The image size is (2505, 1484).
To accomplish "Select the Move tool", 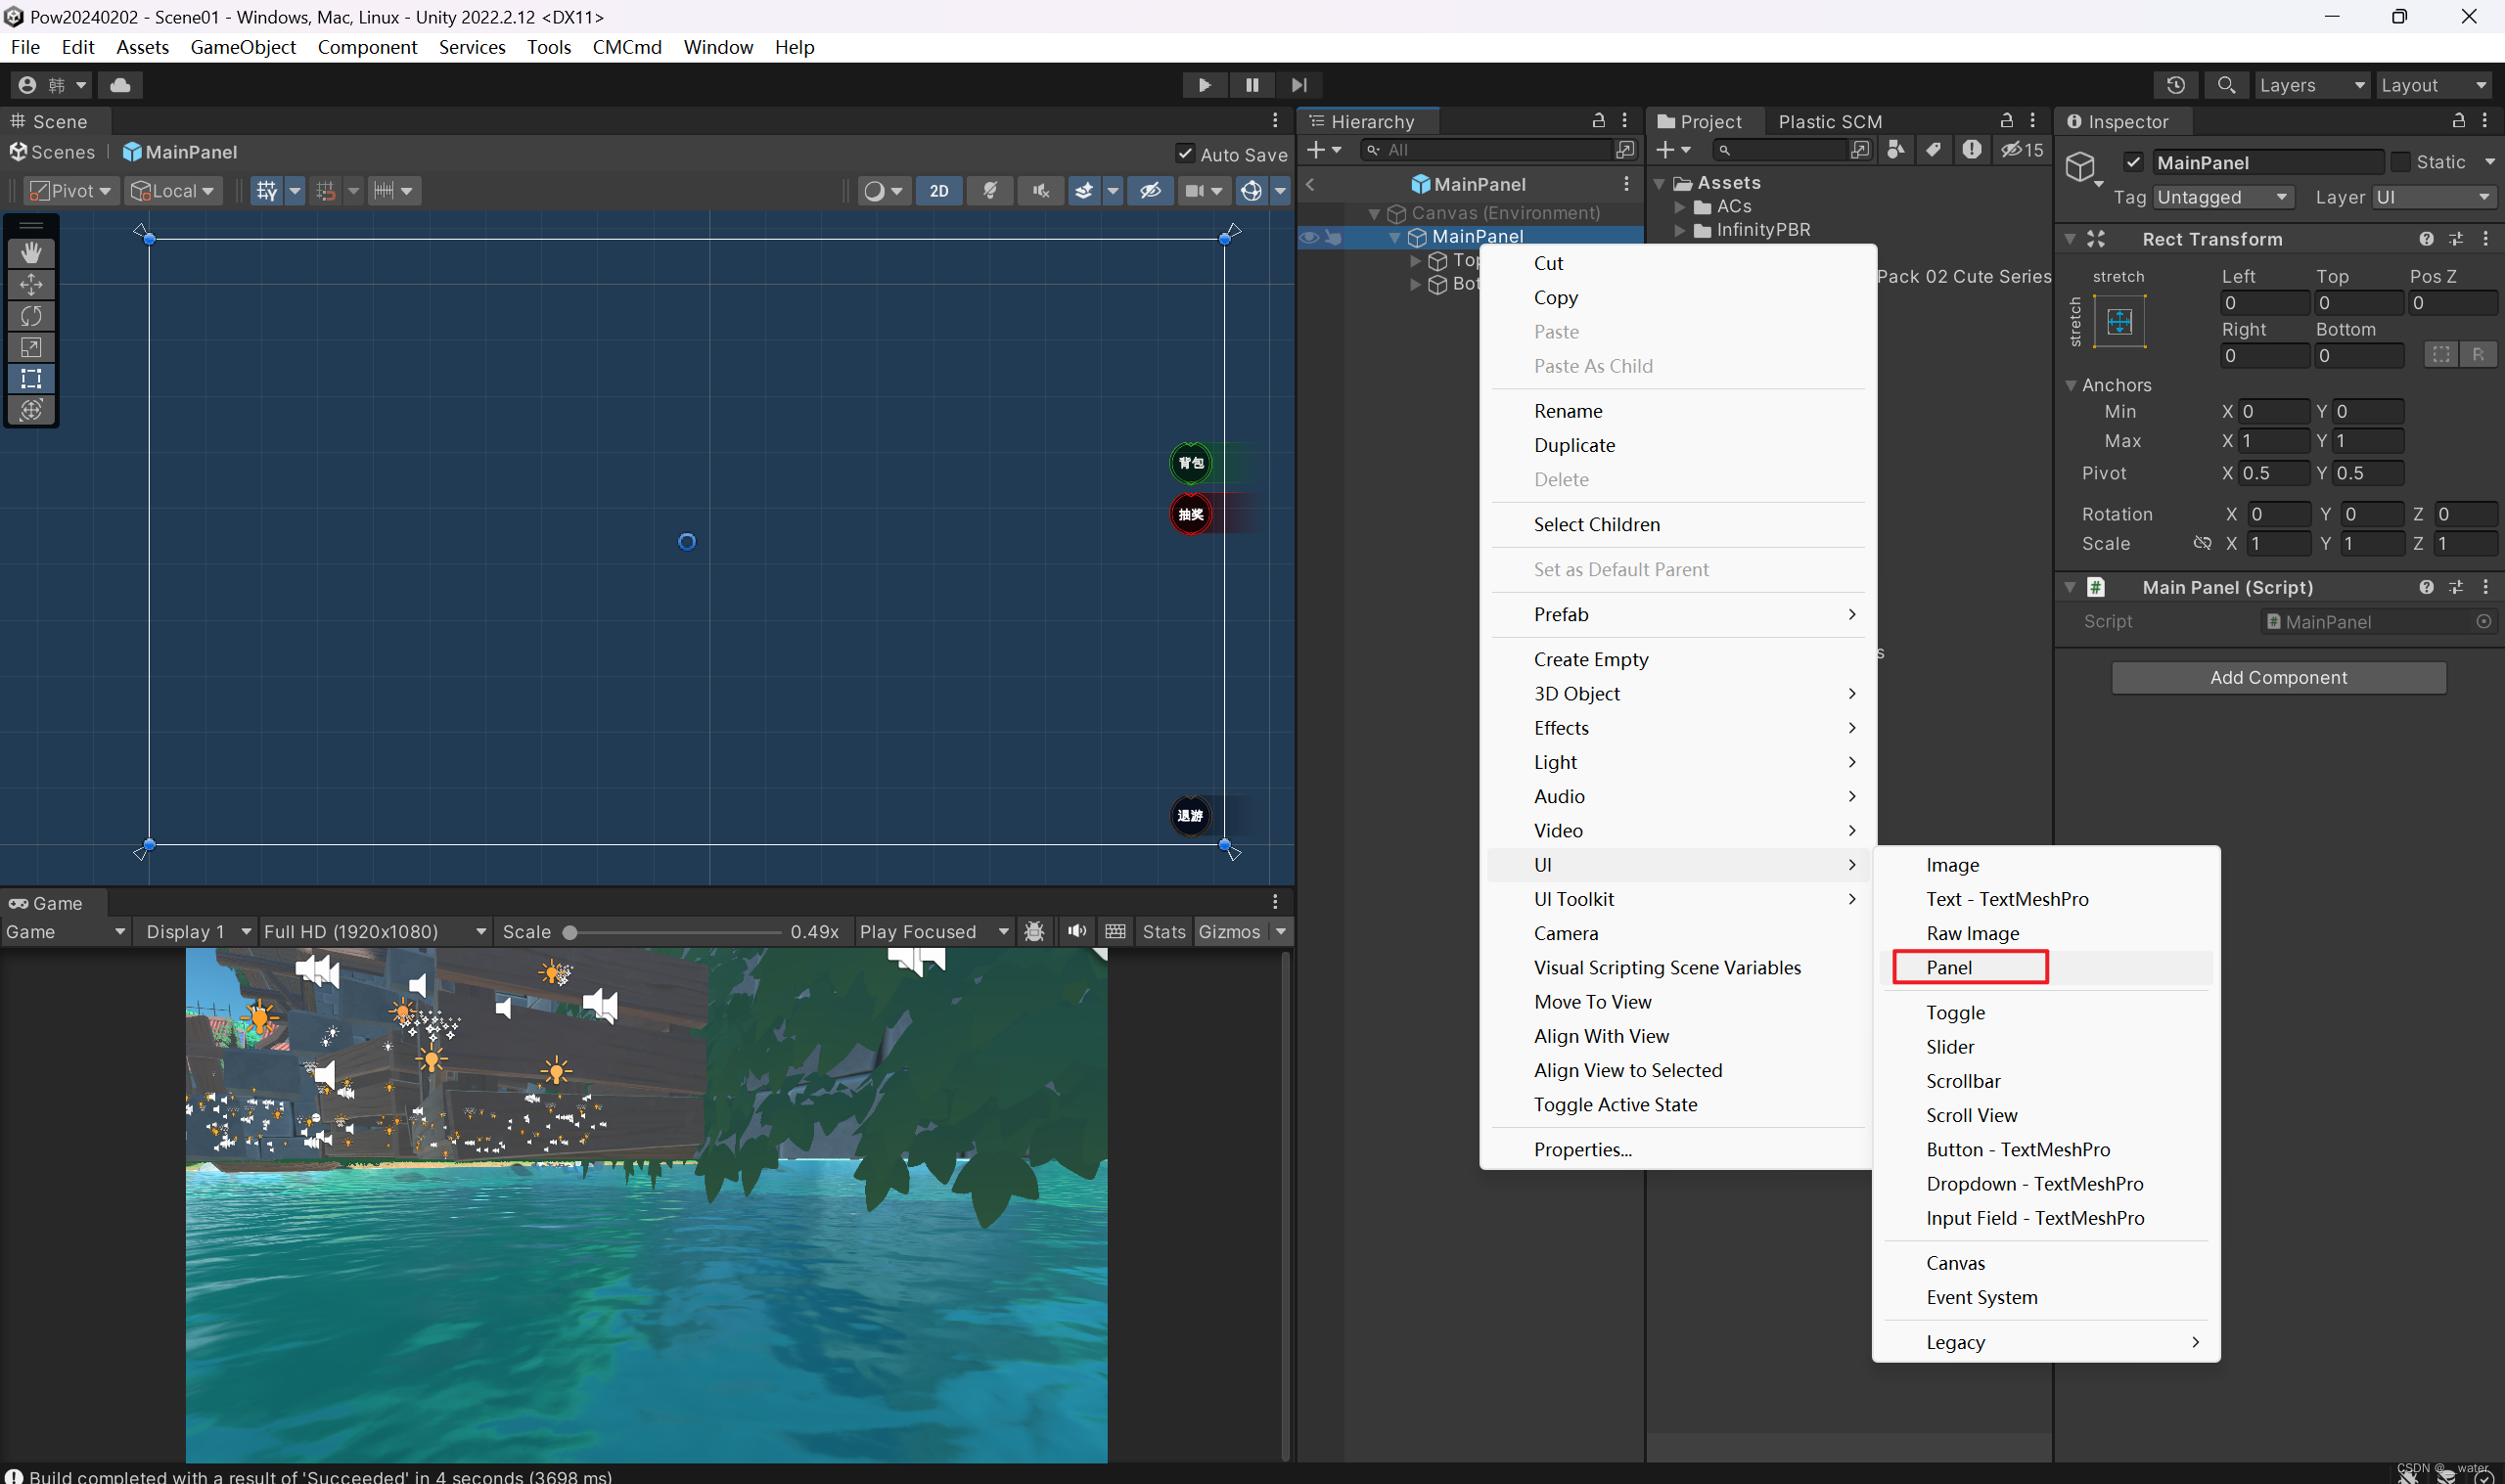I will point(31,285).
